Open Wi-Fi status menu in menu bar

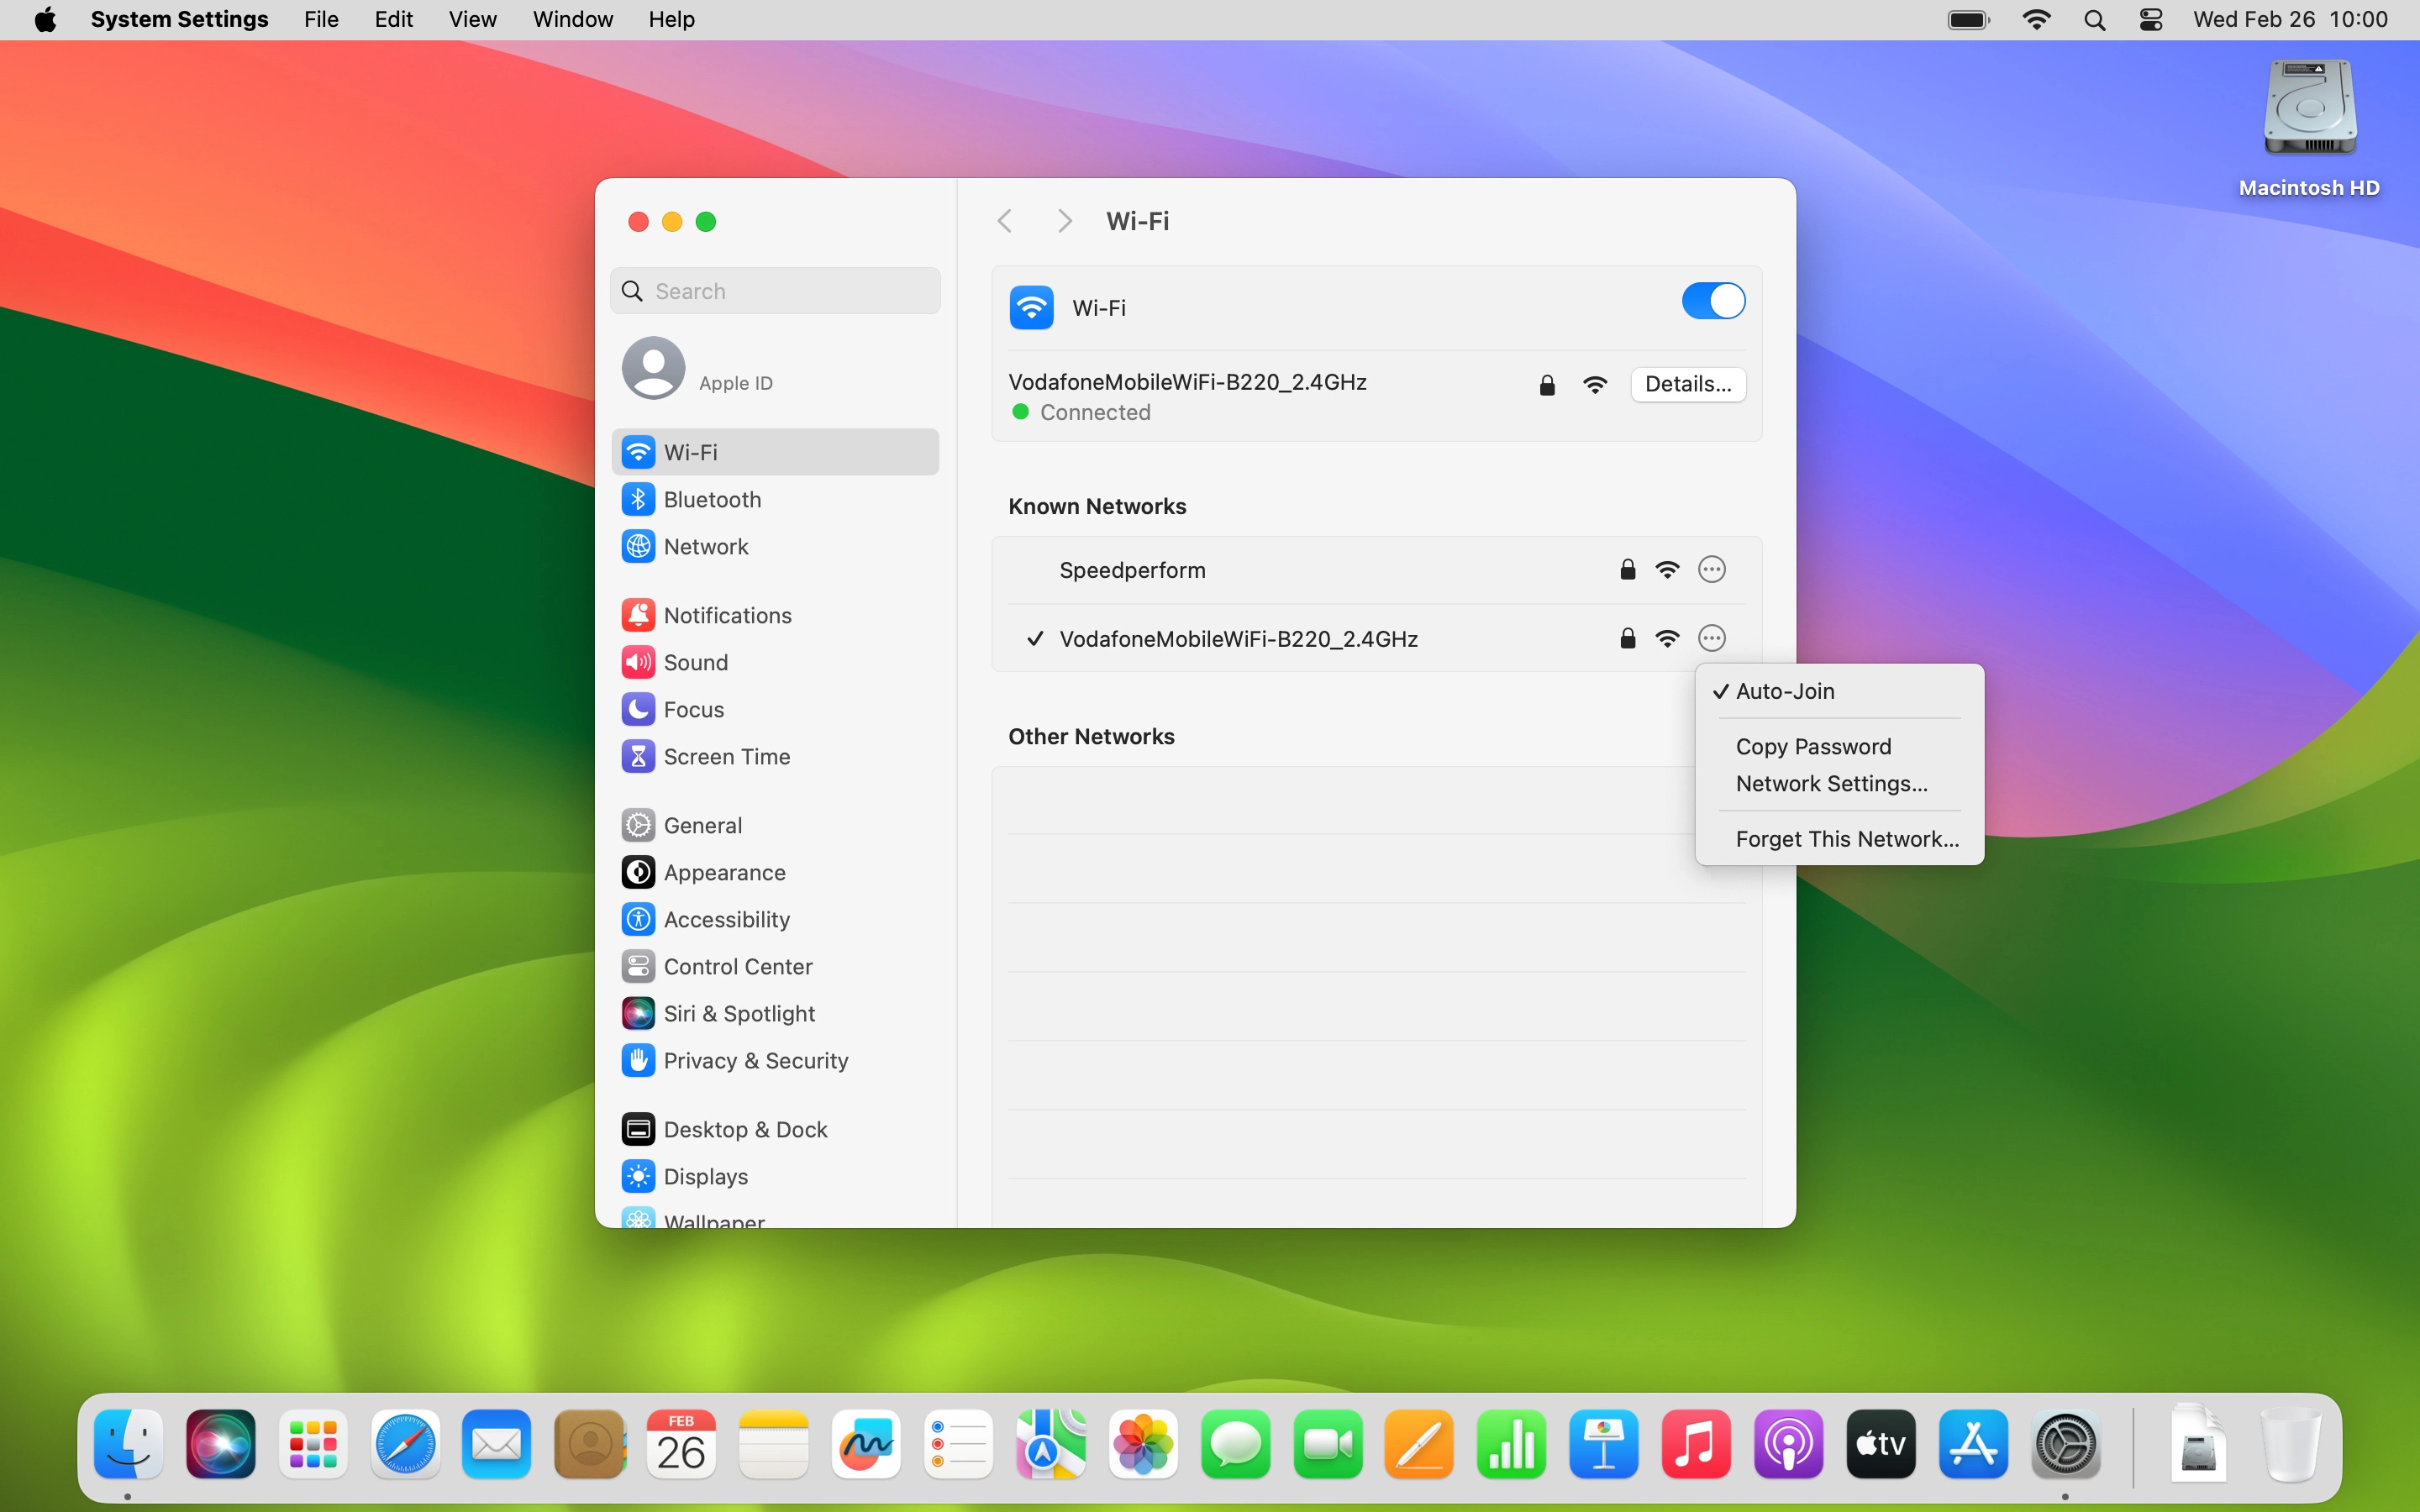[x=2035, y=20]
